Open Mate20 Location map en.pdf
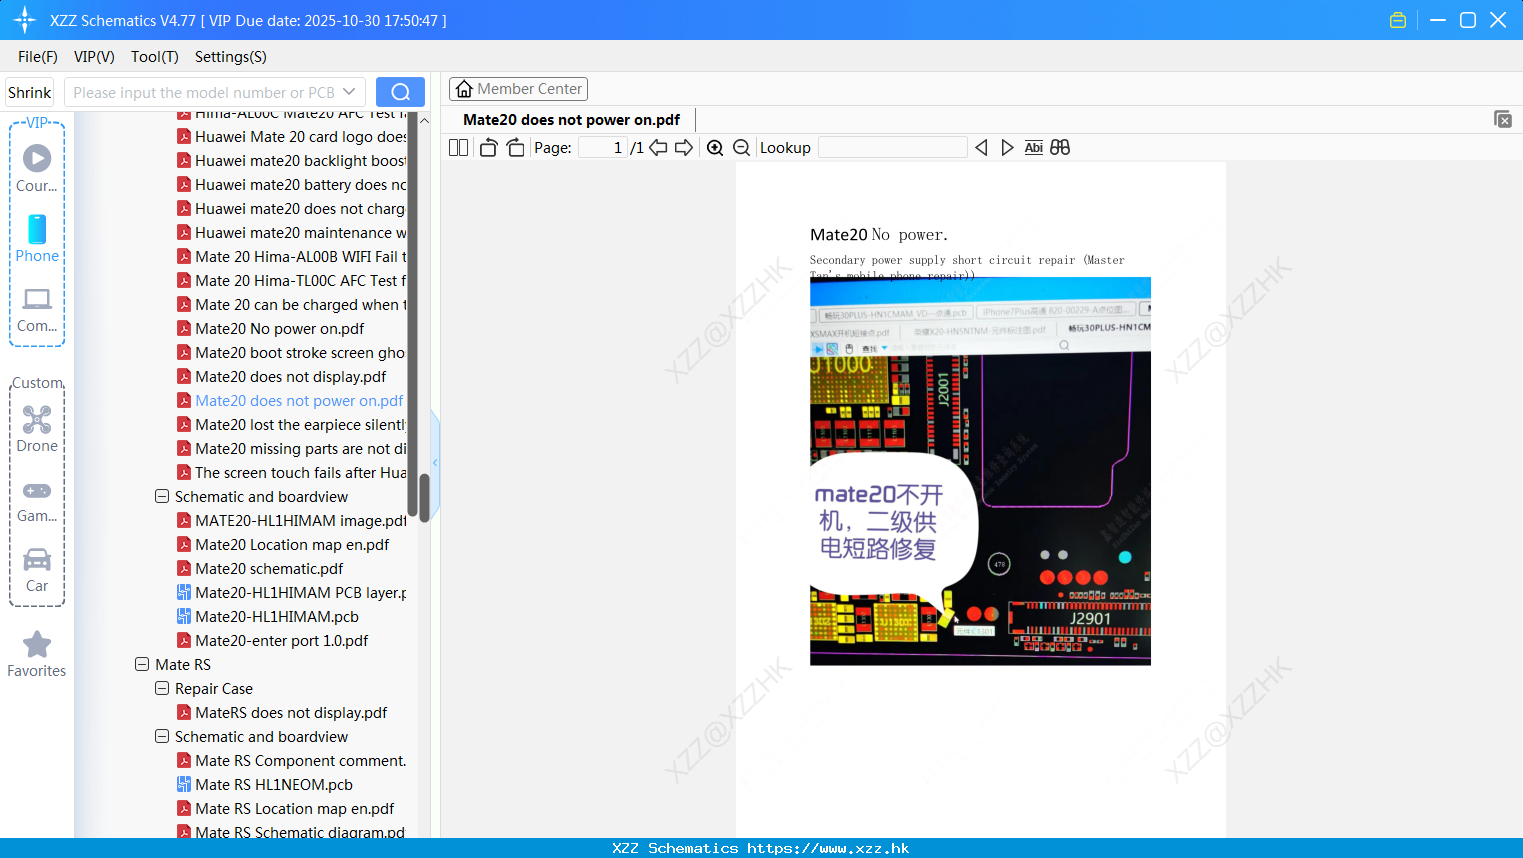The height and width of the screenshot is (858, 1523). click(292, 544)
